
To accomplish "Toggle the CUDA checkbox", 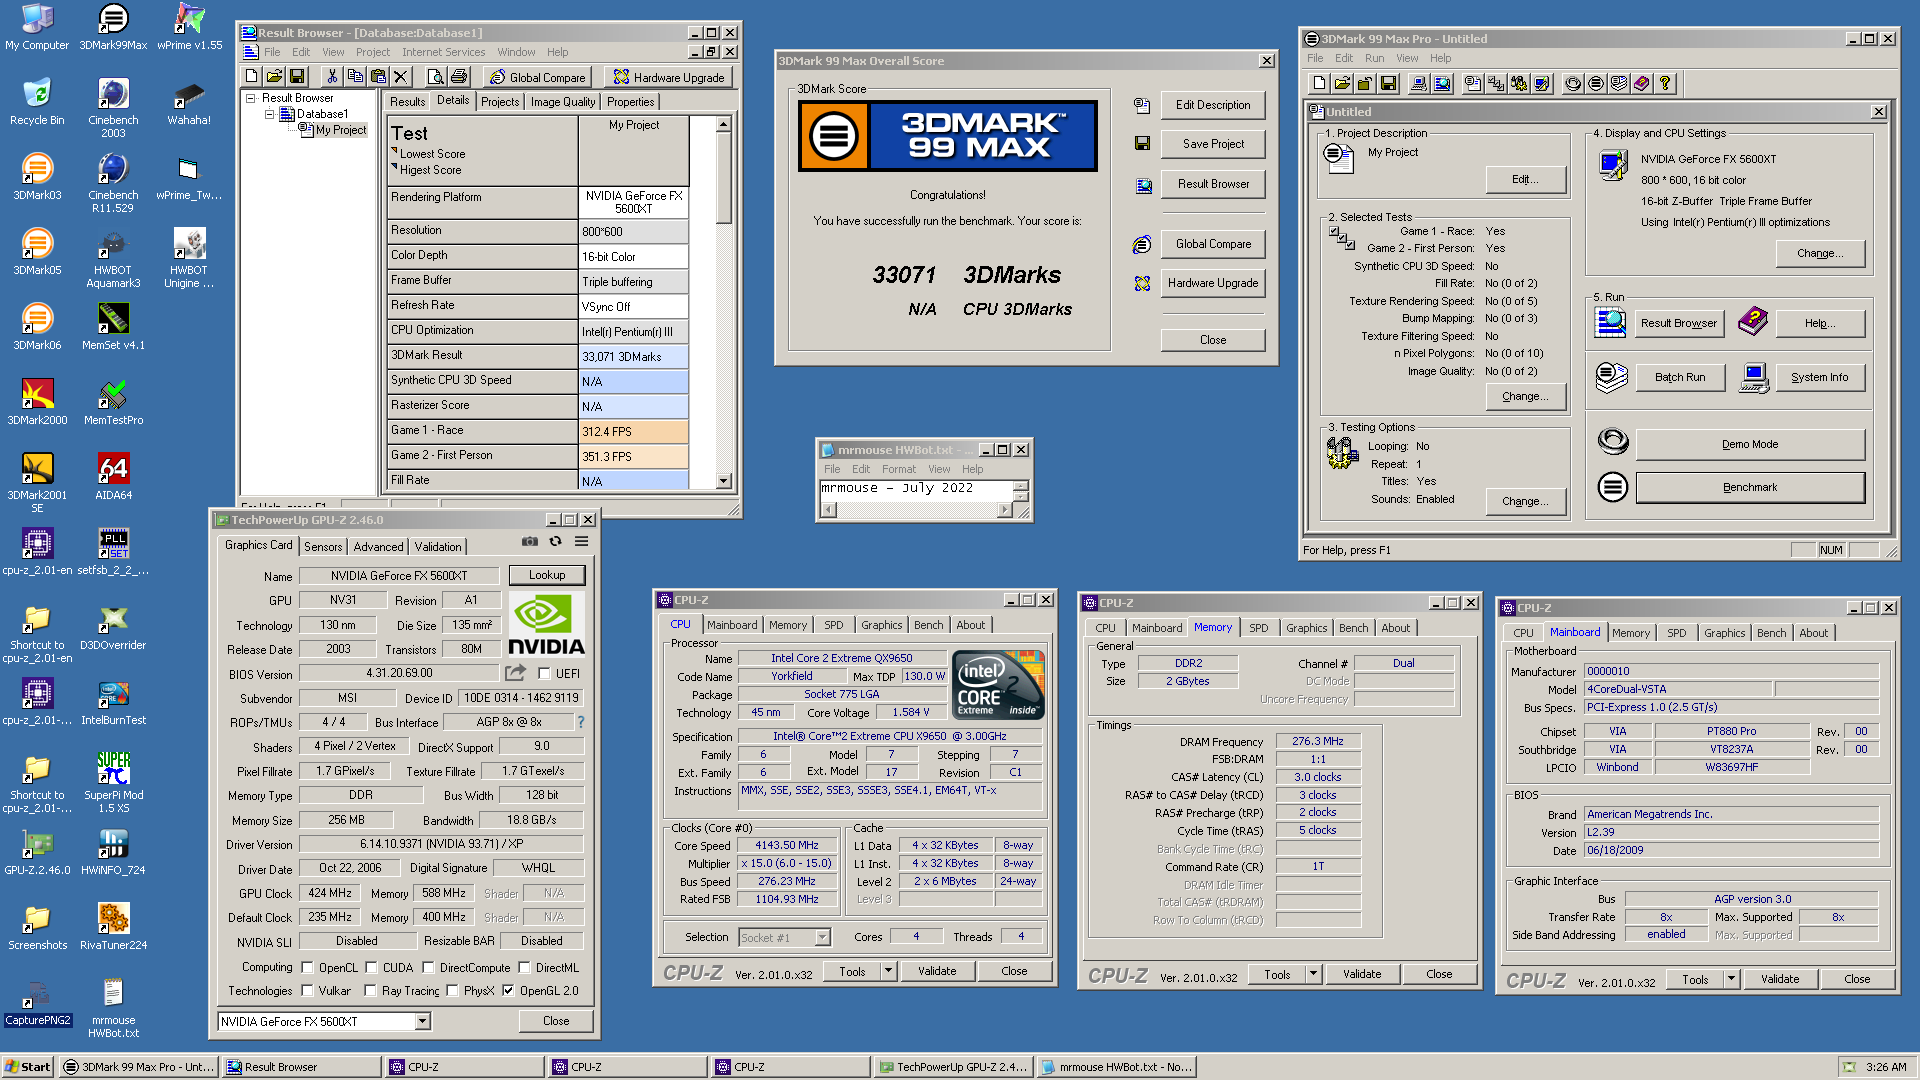I will click(x=371, y=967).
